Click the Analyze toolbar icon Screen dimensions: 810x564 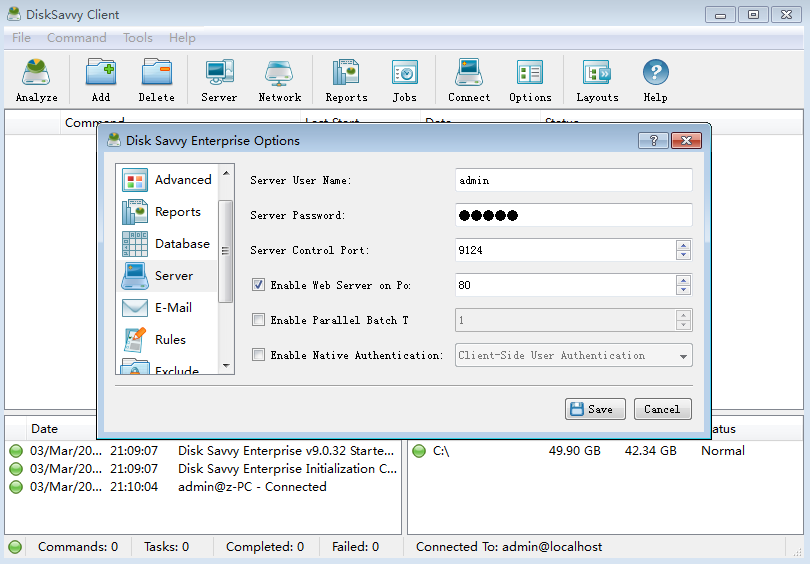(x=36, y=80)
